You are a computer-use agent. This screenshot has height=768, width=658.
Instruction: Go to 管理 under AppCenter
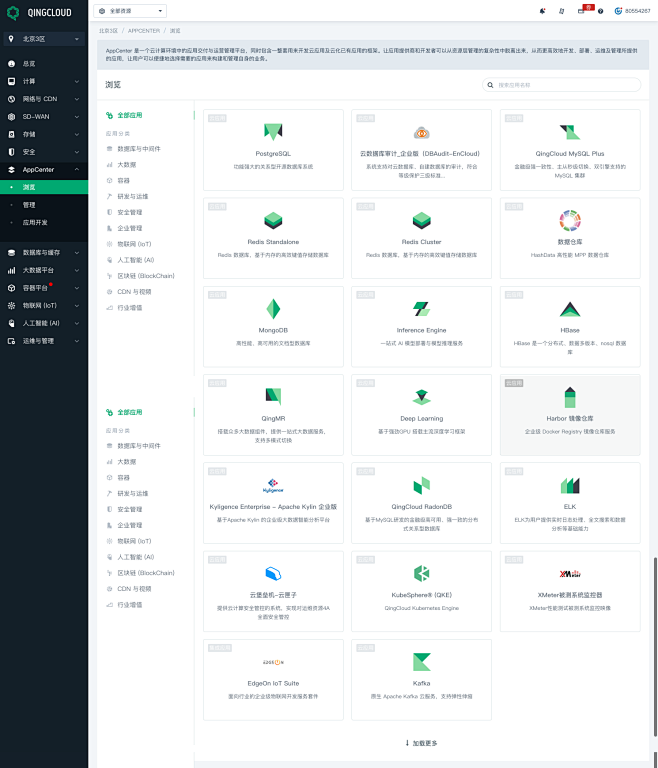pyautogui.click(x=29, y=204)
